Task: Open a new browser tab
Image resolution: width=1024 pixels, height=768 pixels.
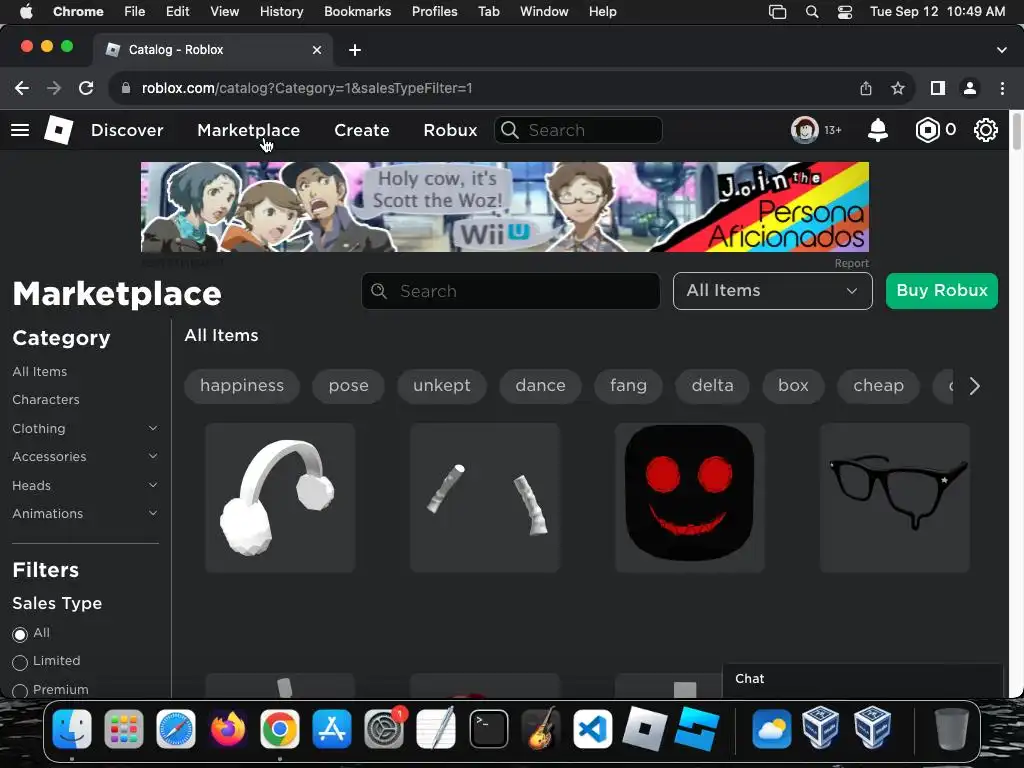Action: coord(355,50)
